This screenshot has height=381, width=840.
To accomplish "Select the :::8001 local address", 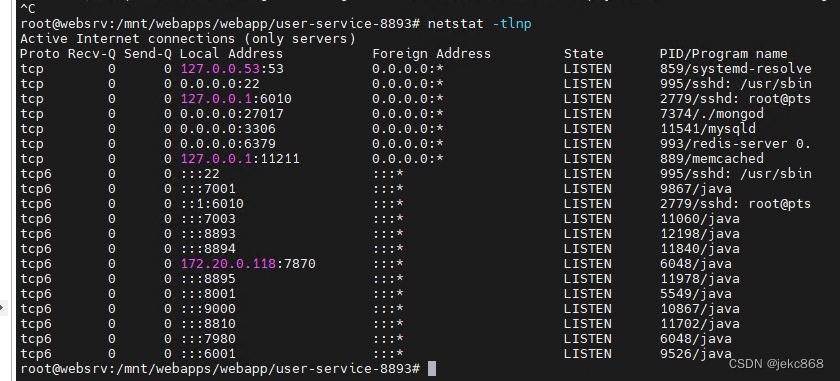I will click(208, 294).
